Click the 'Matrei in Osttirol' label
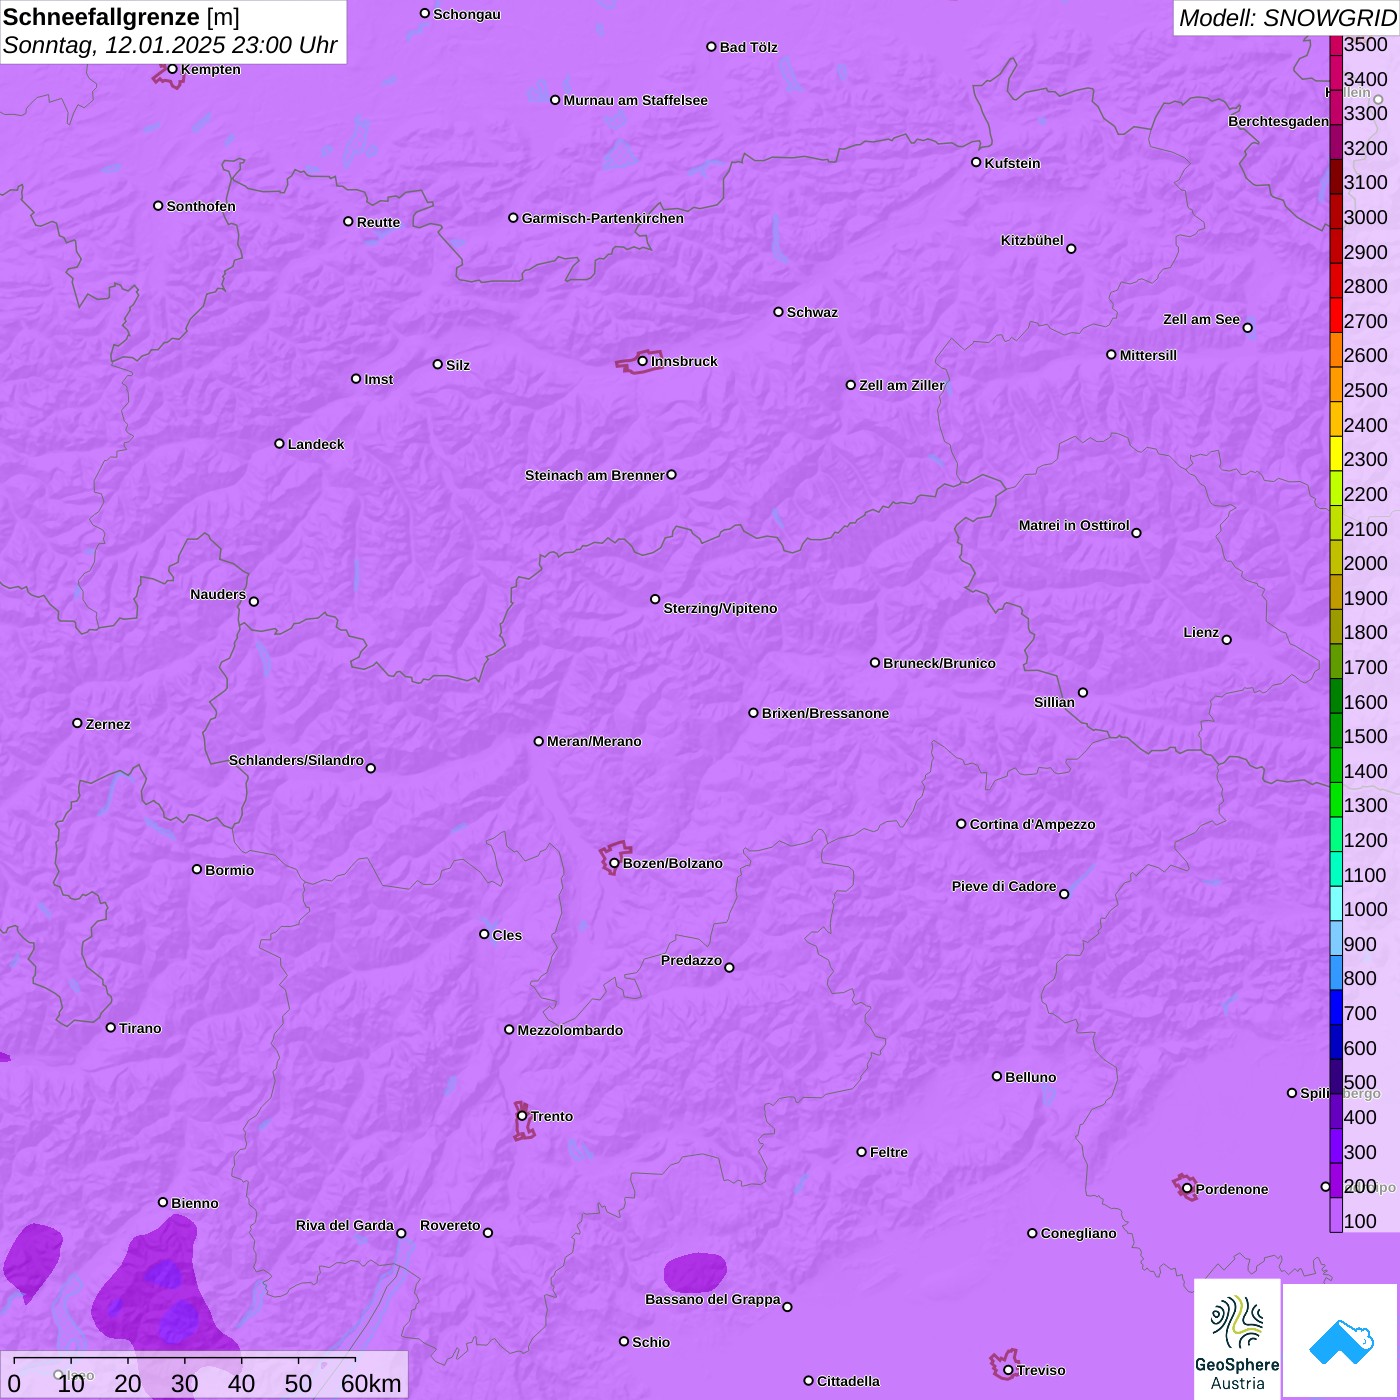This screenshot has width=1400, height=1400. point(1074,525)
